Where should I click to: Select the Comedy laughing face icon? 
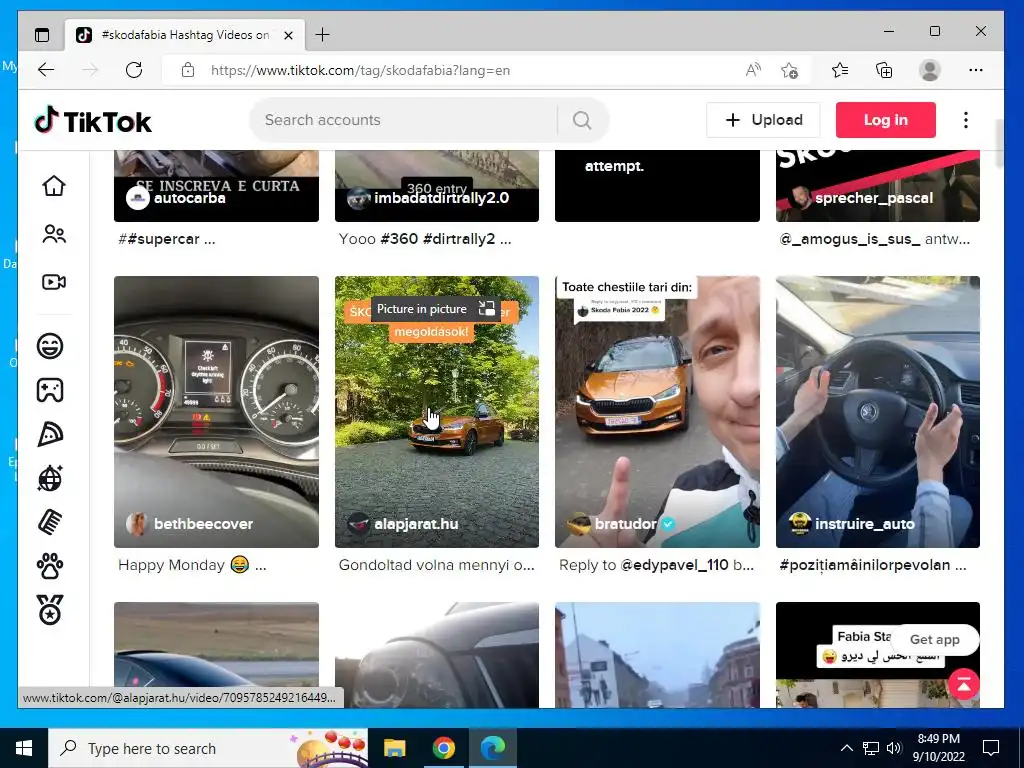(x=50, y=345)
